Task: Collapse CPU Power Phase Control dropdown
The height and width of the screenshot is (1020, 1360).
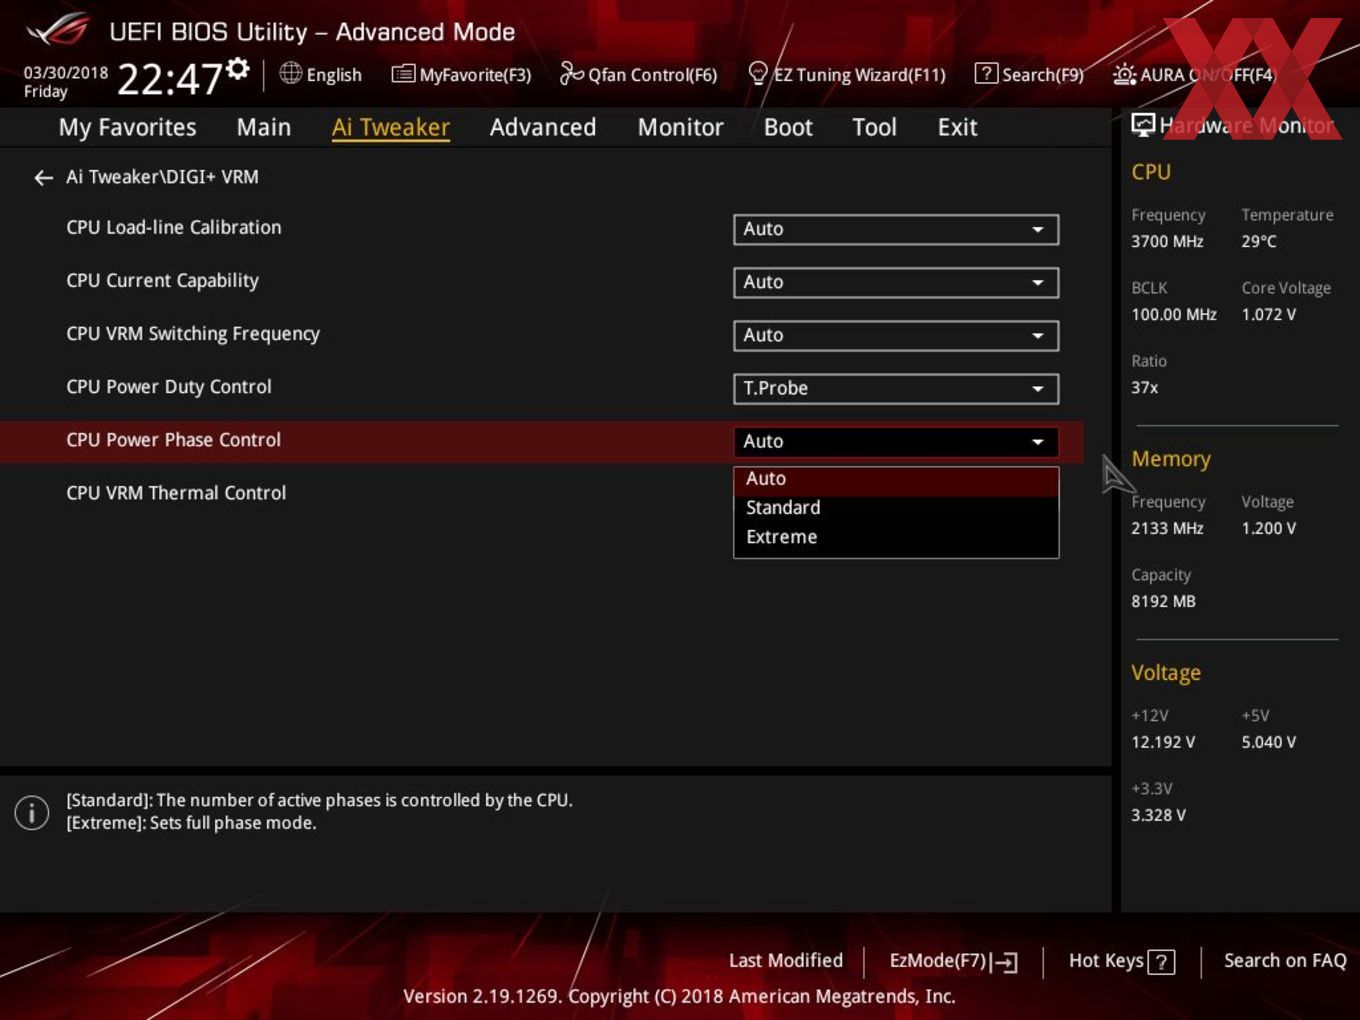Action: click(896, 441)
